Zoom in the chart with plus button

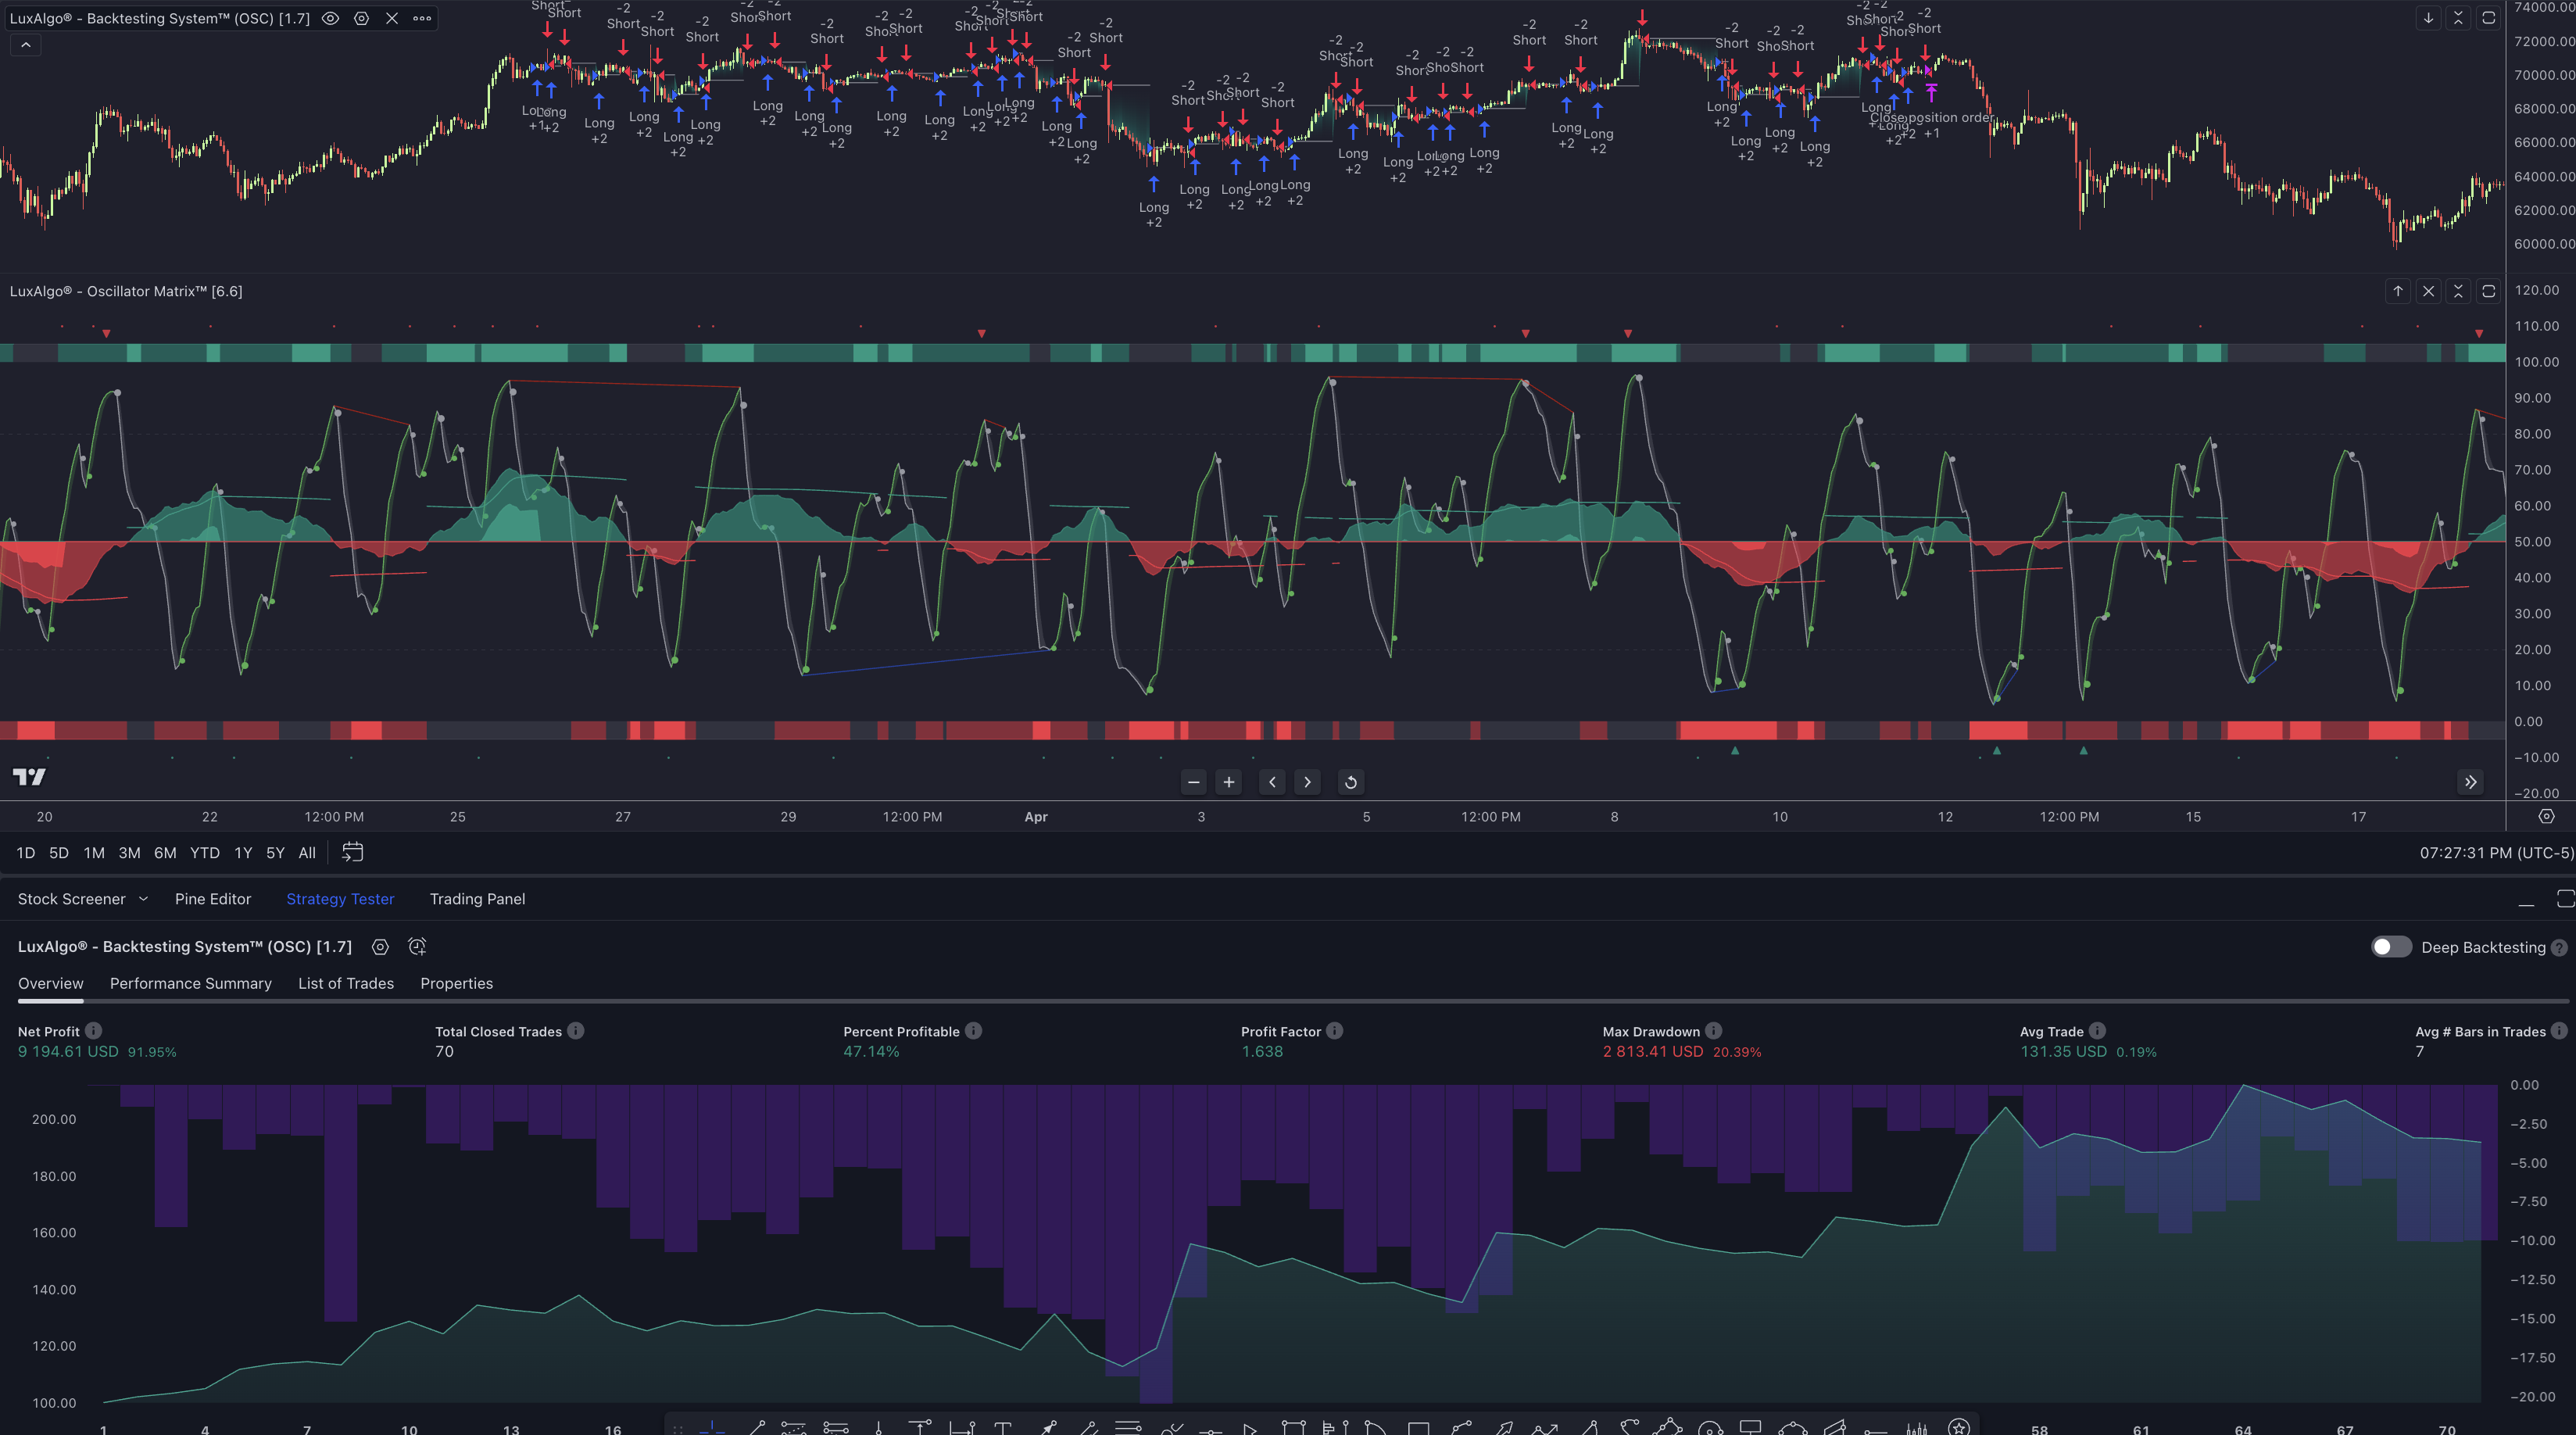[1229, 782]
